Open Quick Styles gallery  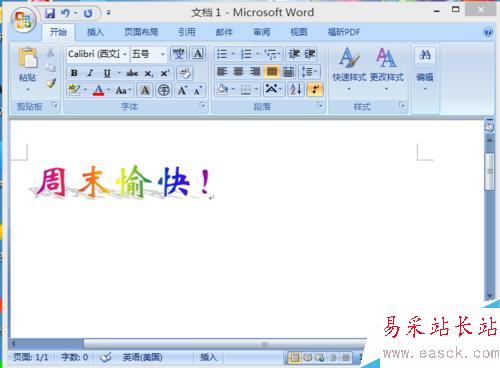(349, 69)
